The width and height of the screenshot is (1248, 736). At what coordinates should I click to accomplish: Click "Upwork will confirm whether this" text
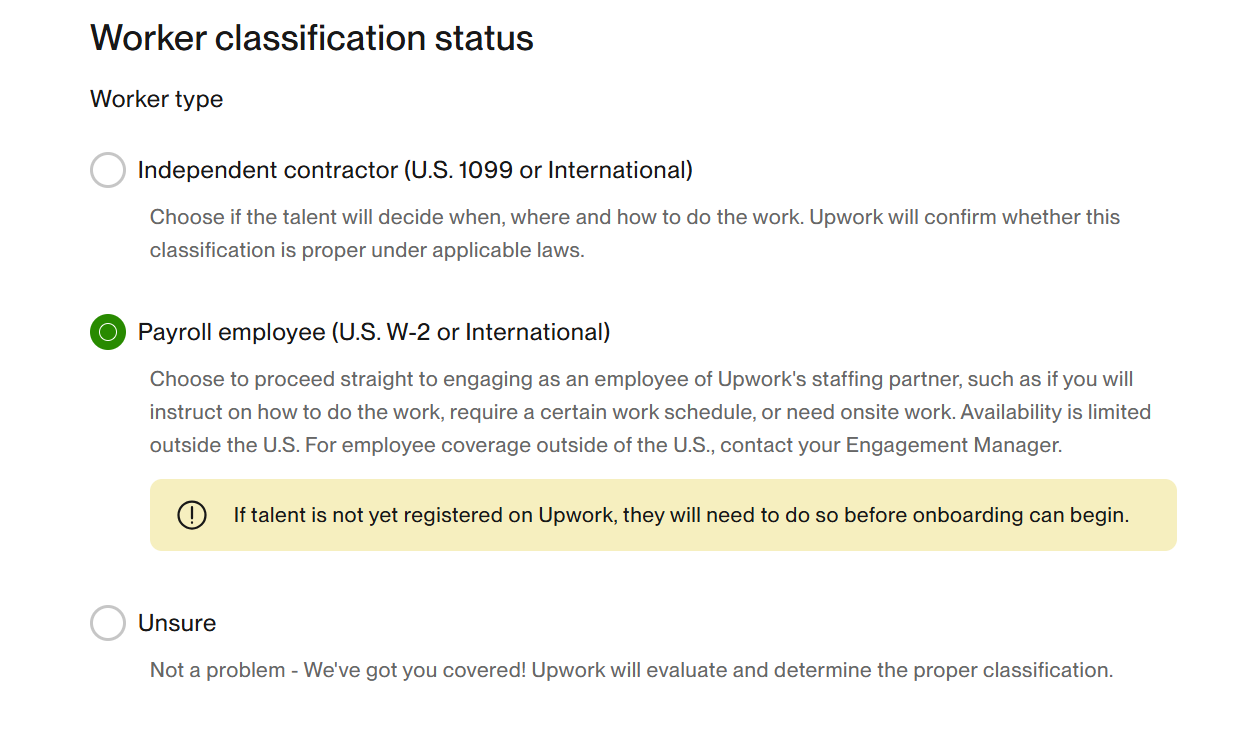coord(963,217)
